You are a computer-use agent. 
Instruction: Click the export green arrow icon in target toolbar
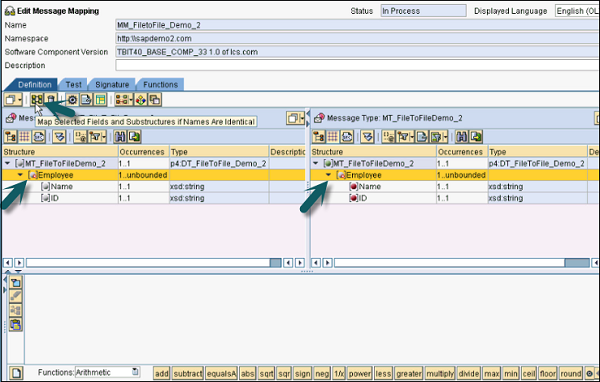[x=476, y=137]
